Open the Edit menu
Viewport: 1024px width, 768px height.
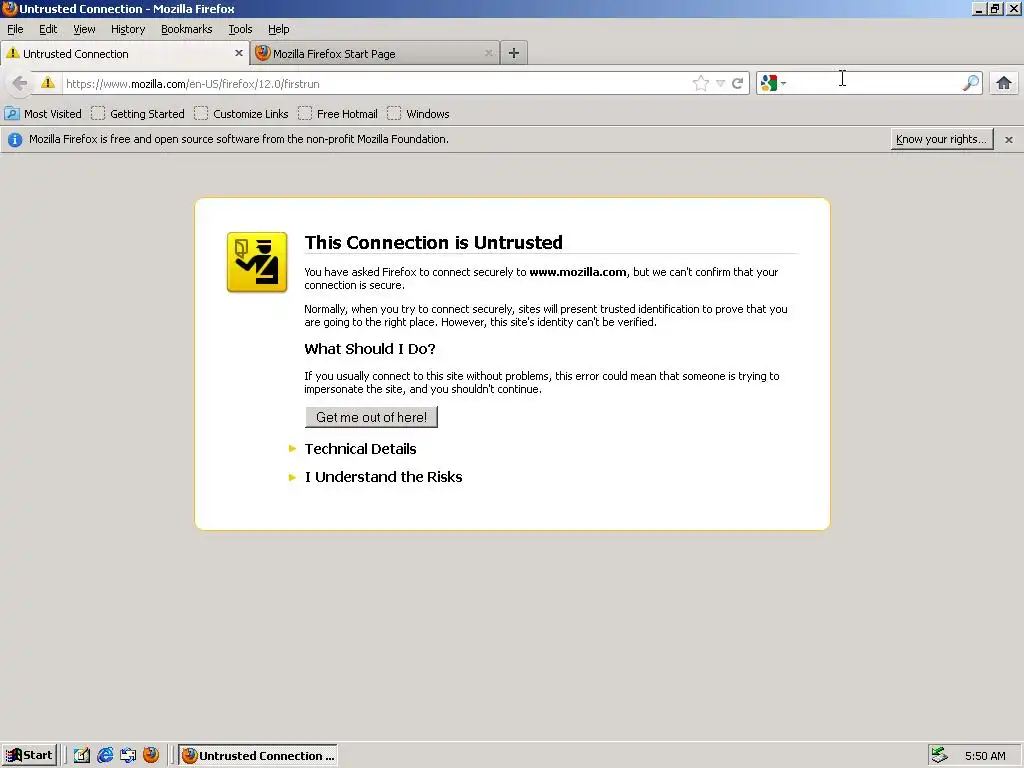coord(48,29)
